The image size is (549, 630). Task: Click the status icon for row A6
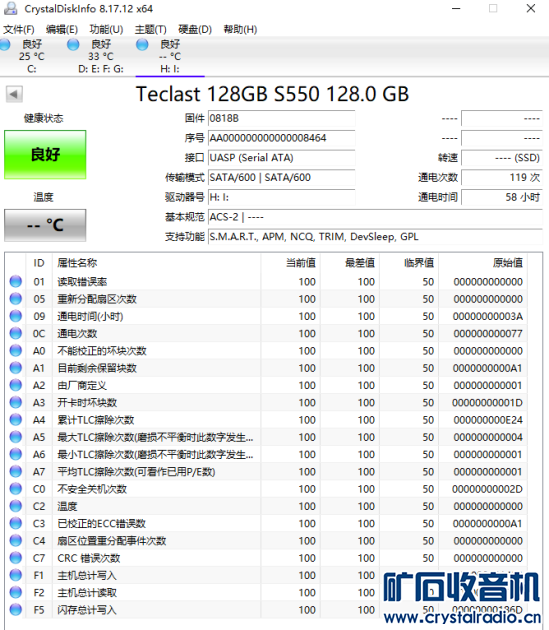click(16, 454)
